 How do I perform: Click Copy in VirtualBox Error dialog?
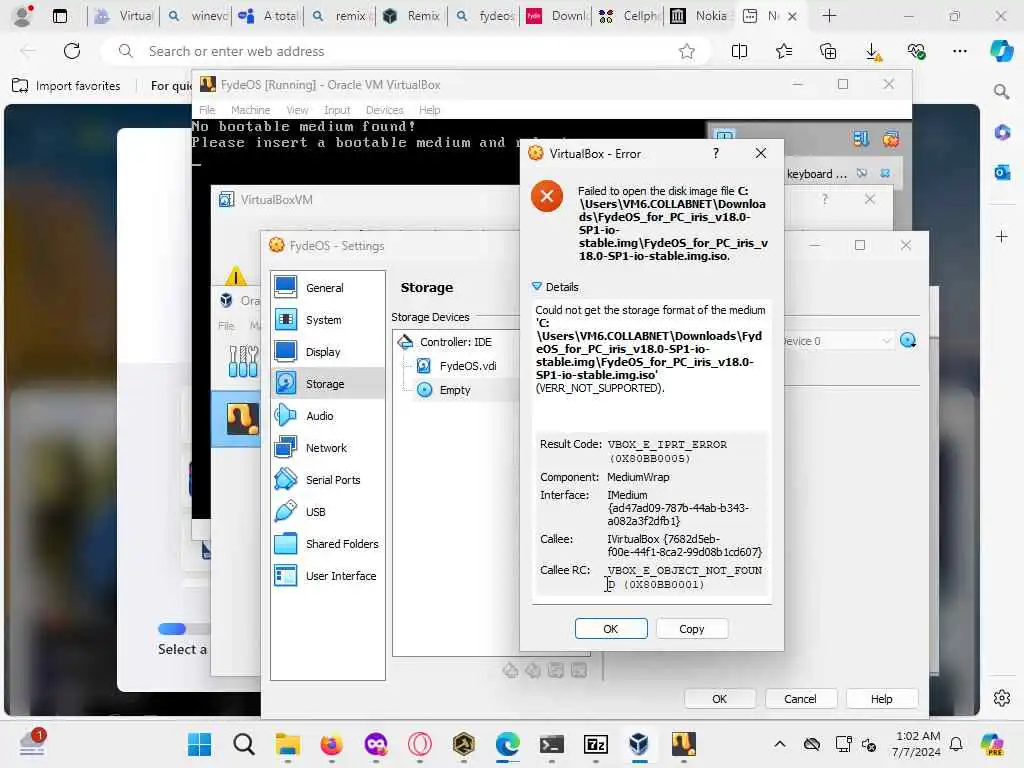pos(692,628)
